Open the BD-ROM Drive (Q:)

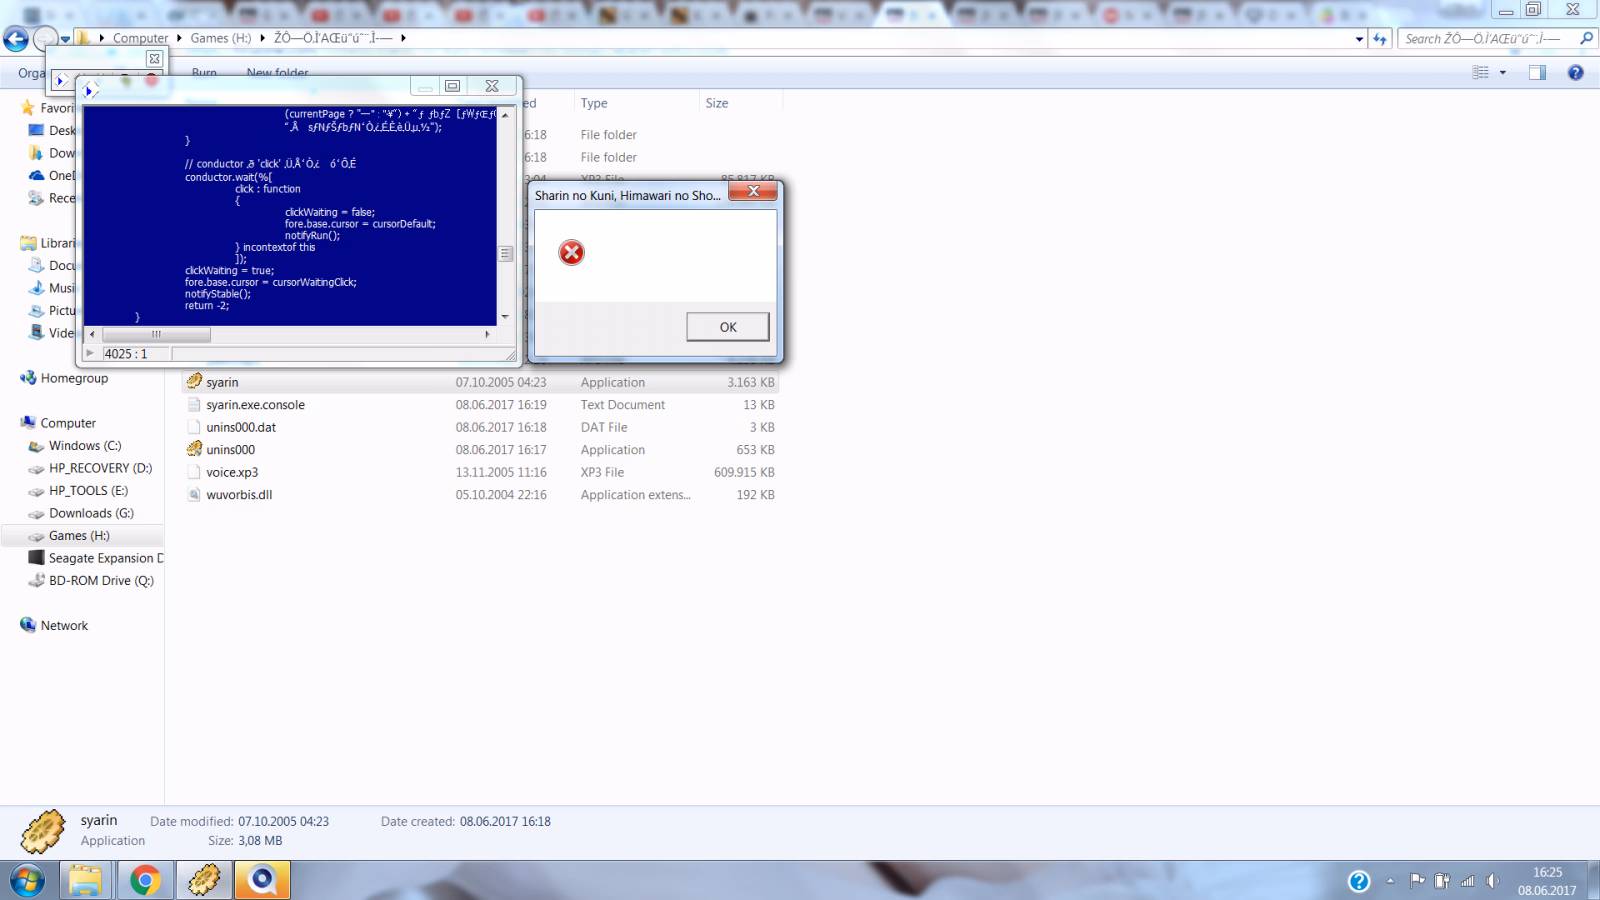coord(101,581)
